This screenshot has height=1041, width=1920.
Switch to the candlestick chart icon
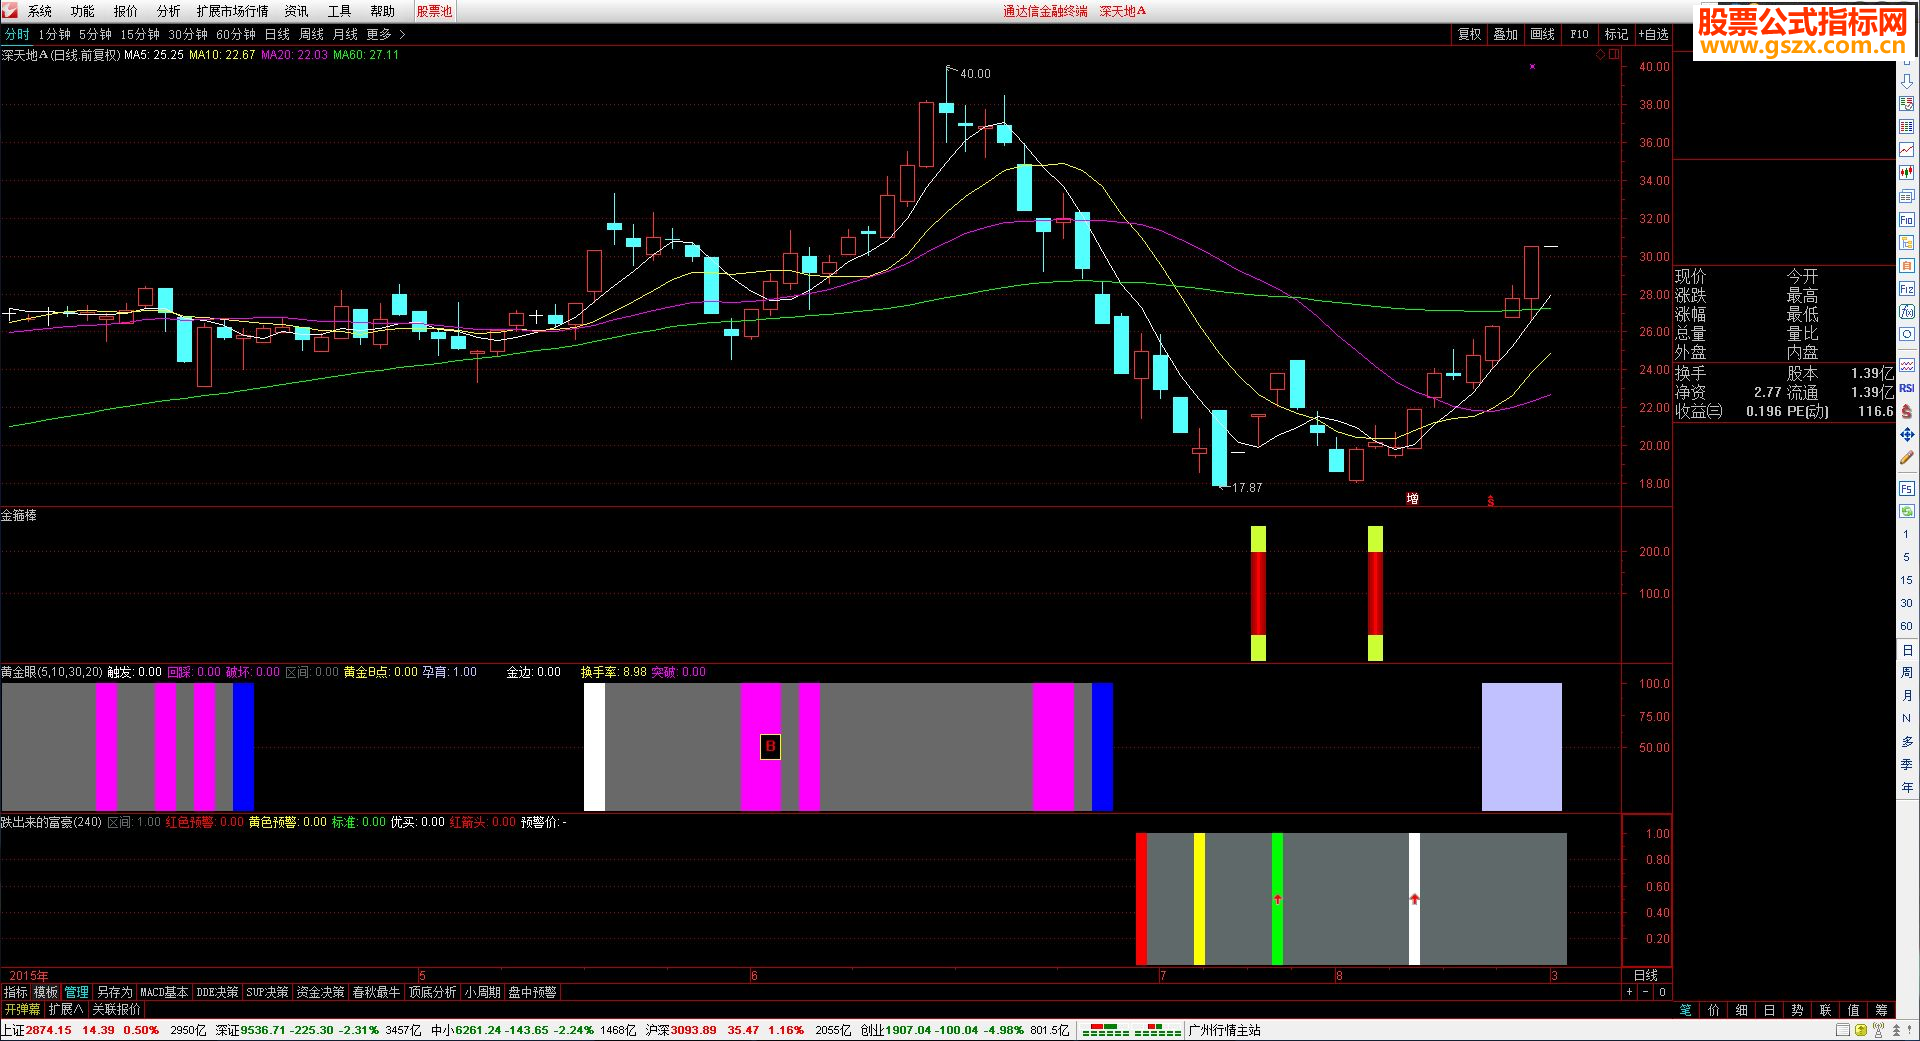pos(1907,172)
